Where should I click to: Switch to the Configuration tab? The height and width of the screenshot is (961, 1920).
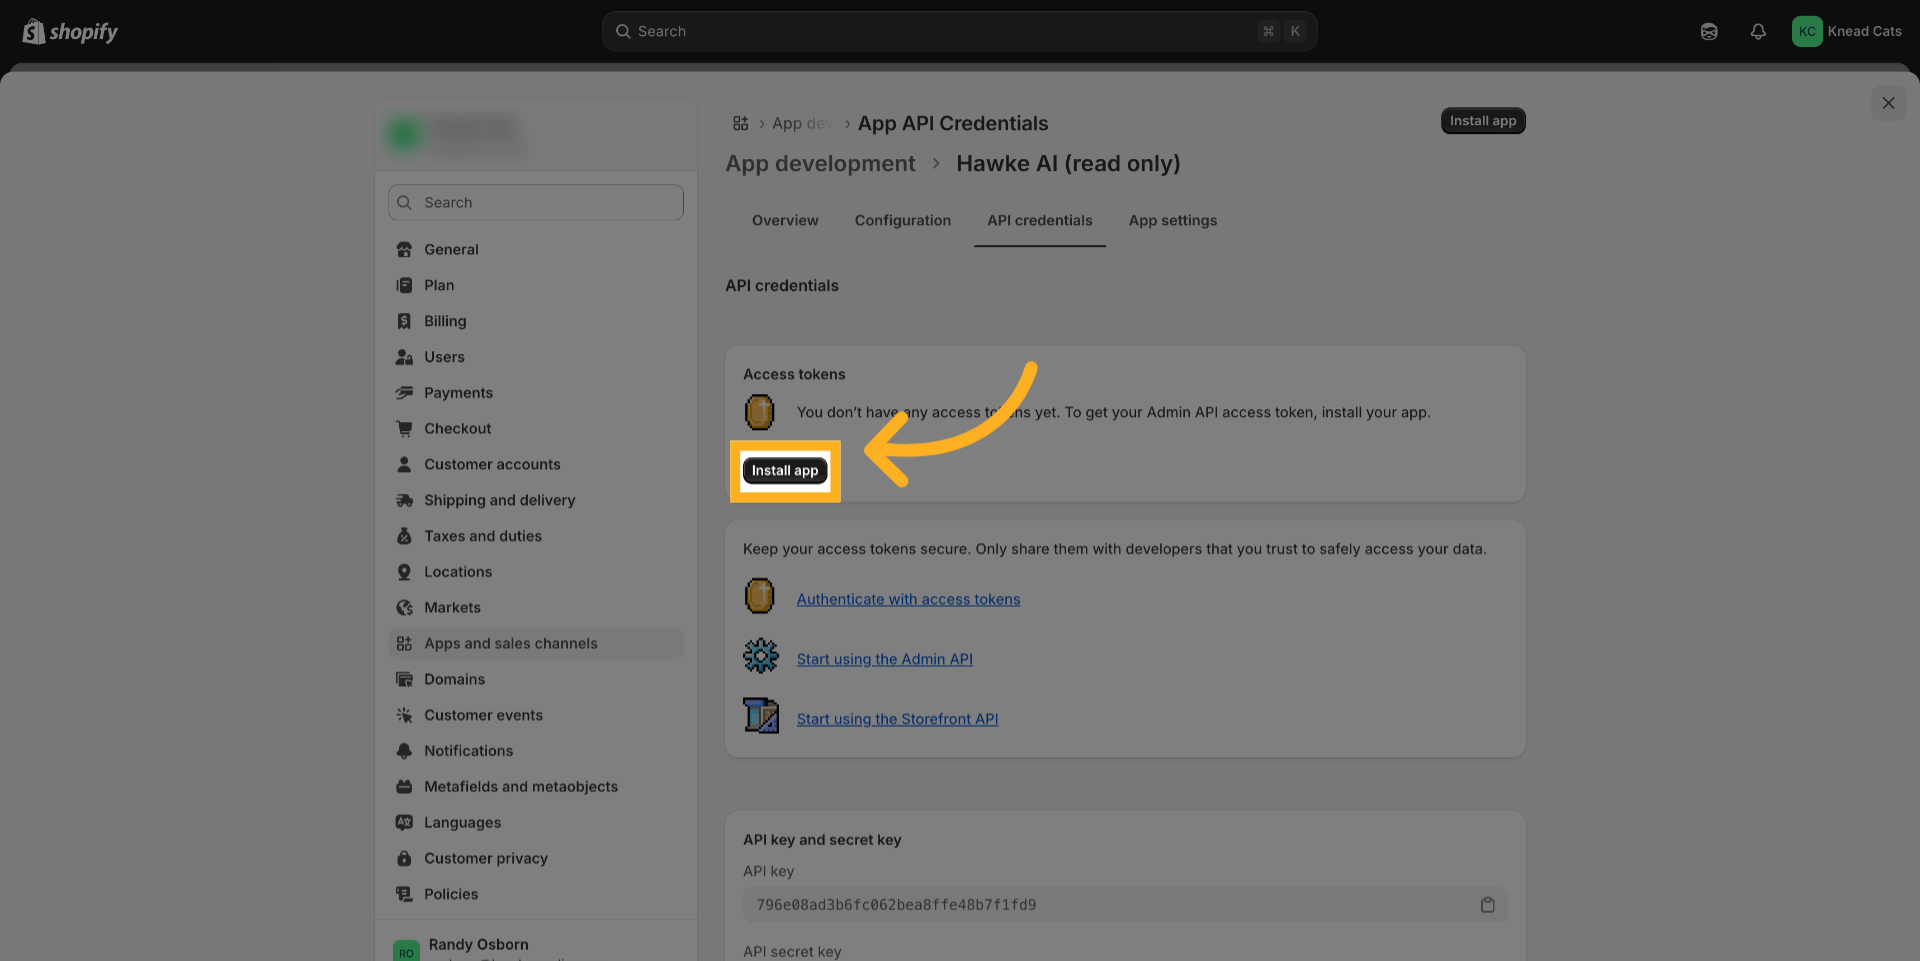(x=902, y=221)
